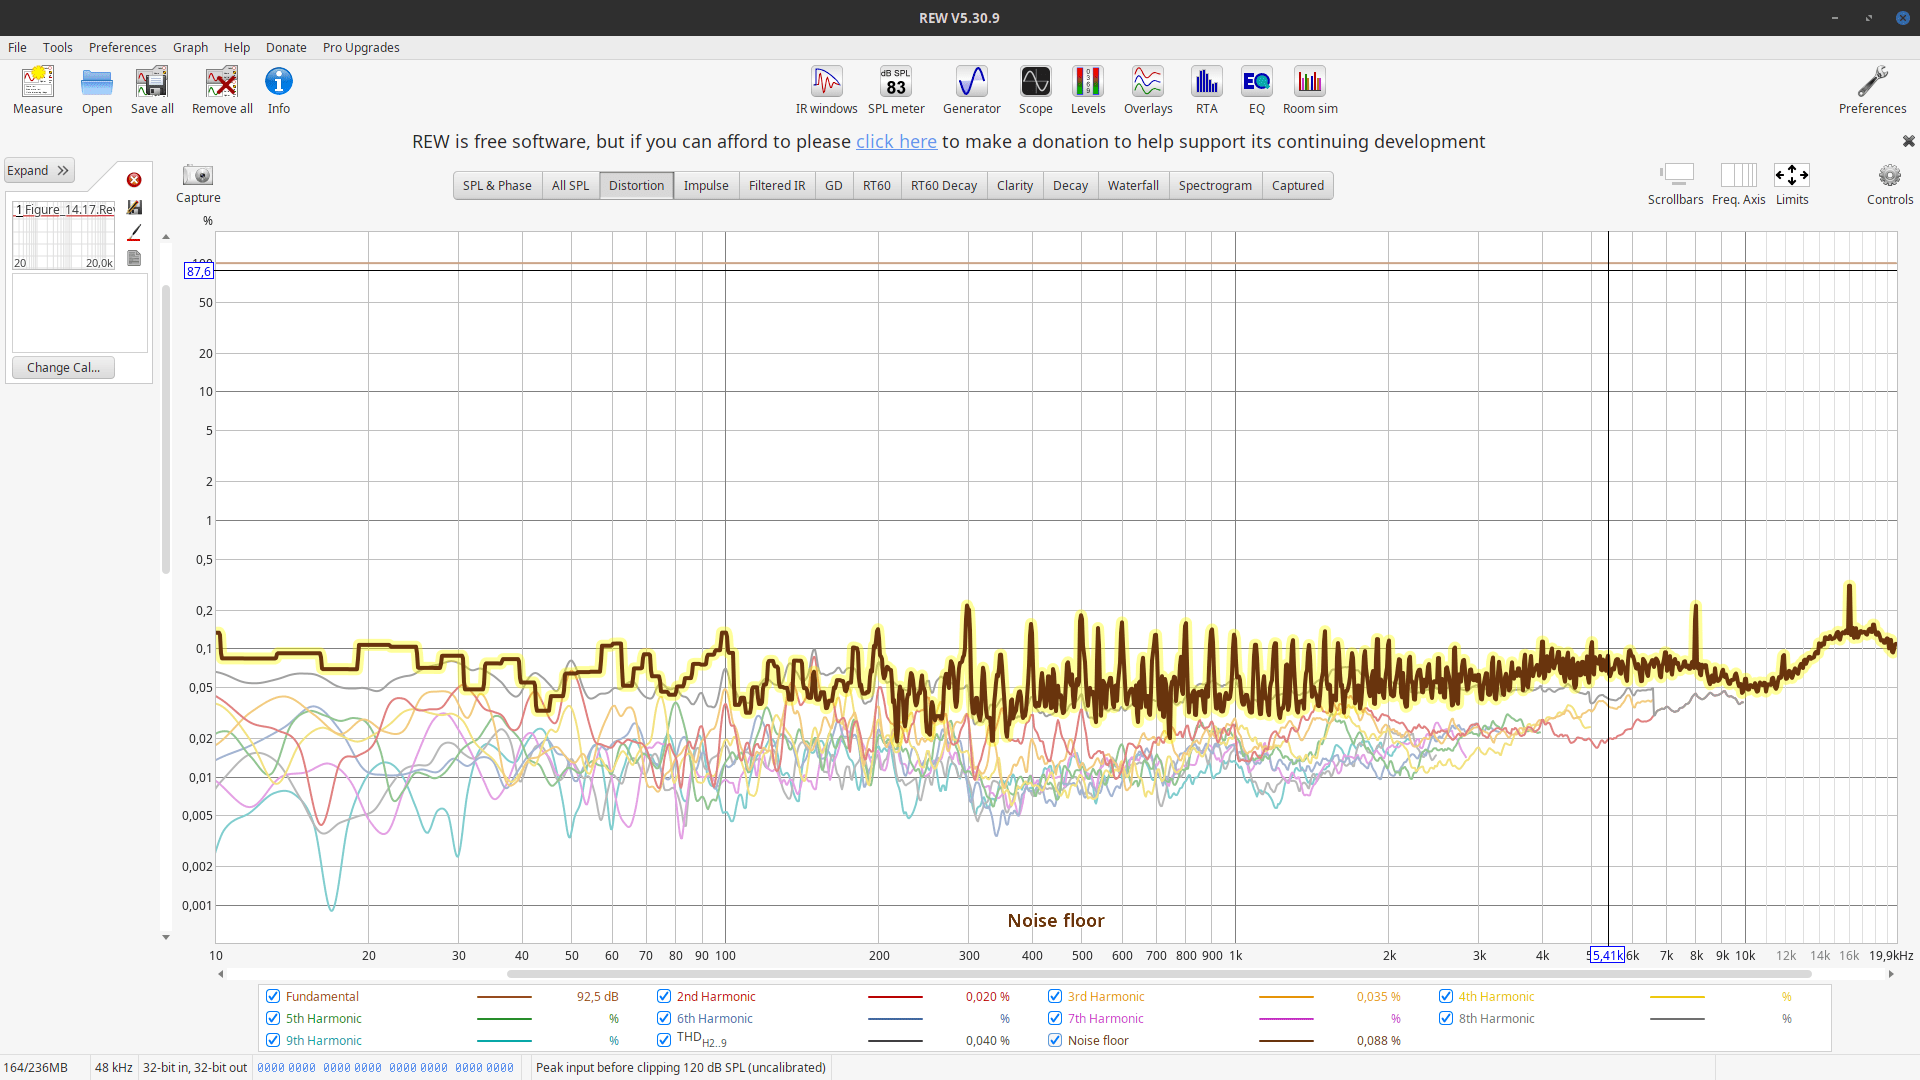Viewport: 1920px width, 1080px height.
Task: Toggle the 4th Harmonic checkbox
Action: [x=1446, y=996]
